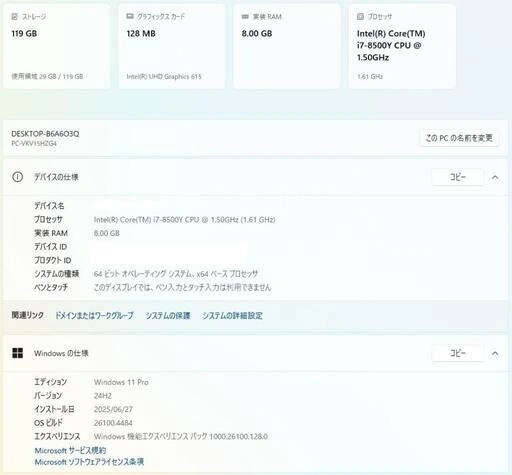Click the Device specifications header title
512x475 pixels.
[56, 177]
